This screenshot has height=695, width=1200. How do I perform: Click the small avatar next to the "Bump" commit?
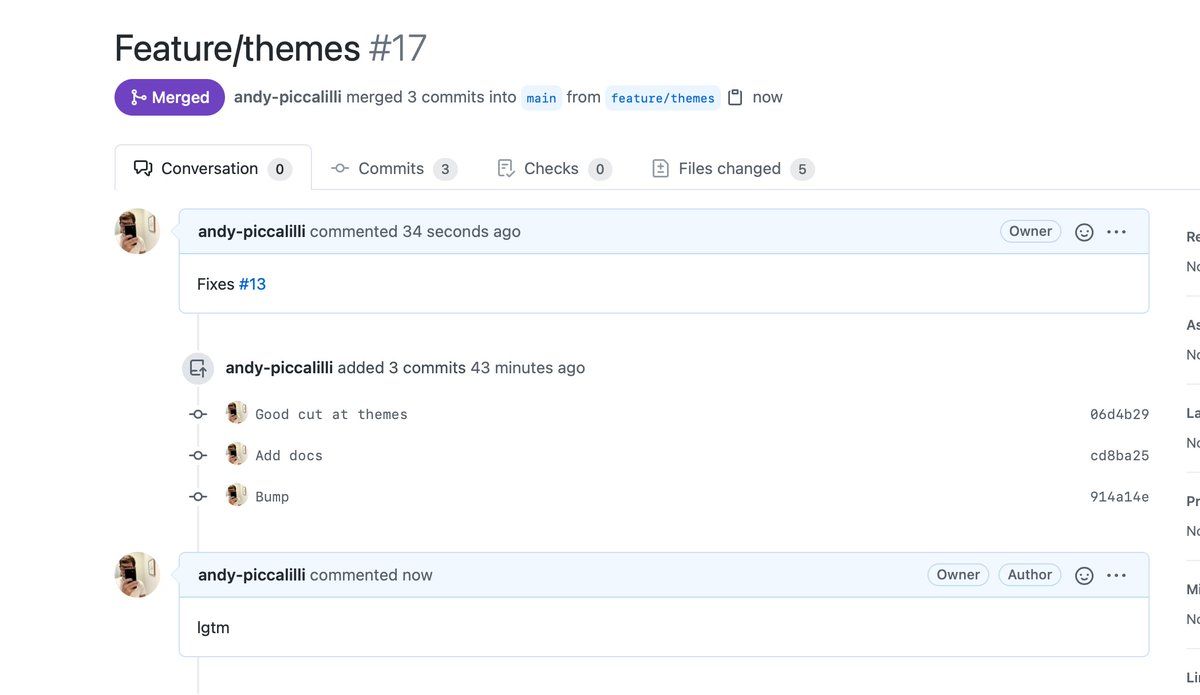tap(237, 495)
